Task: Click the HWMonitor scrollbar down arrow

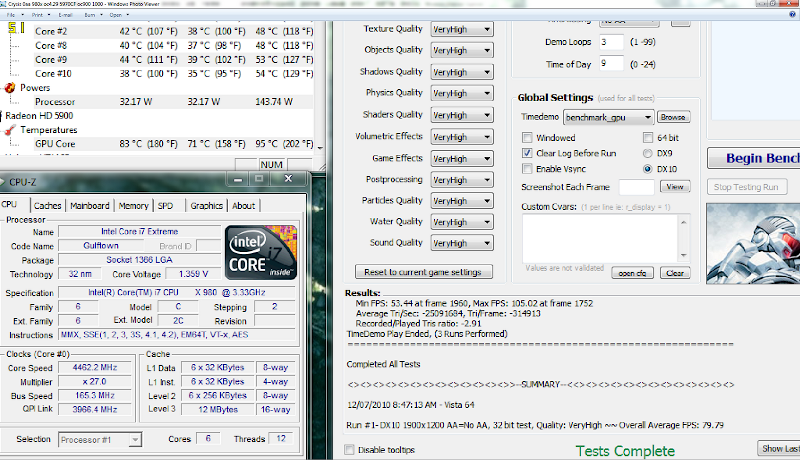Action: tap(320, 148)
